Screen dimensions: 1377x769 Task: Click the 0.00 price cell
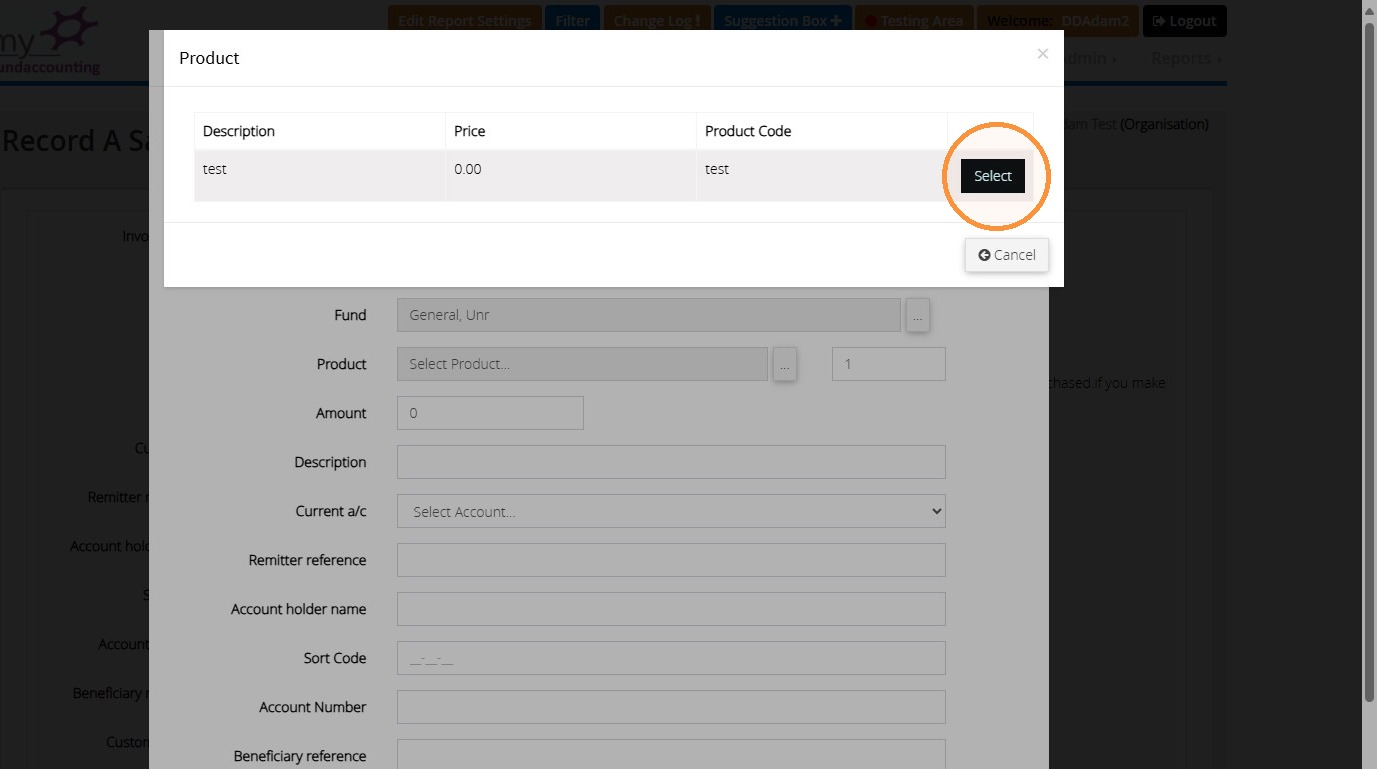click(x=571, y=176)
